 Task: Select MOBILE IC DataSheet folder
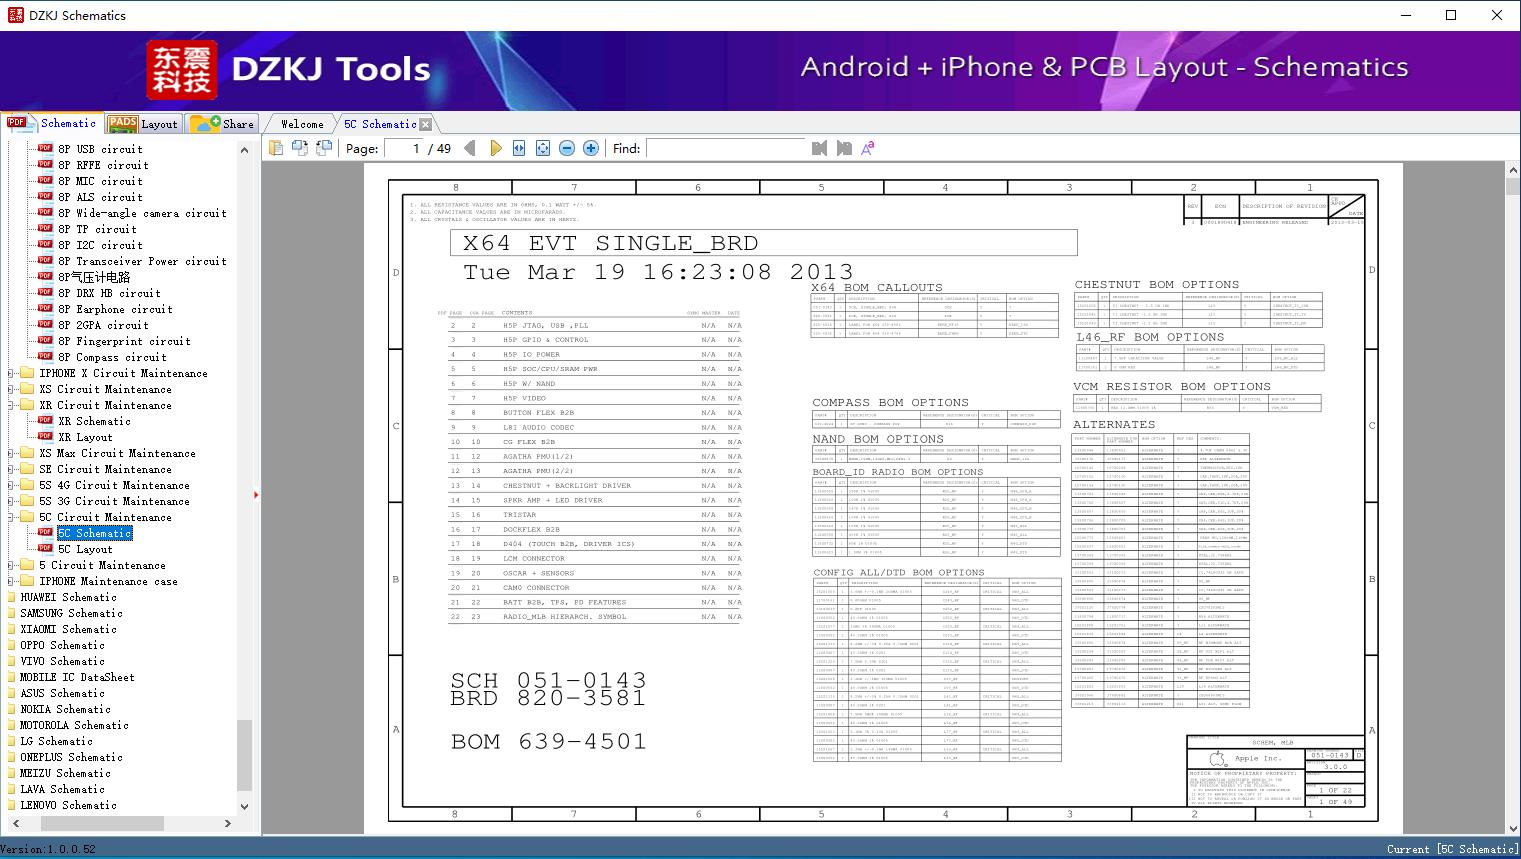coord(77,677)
